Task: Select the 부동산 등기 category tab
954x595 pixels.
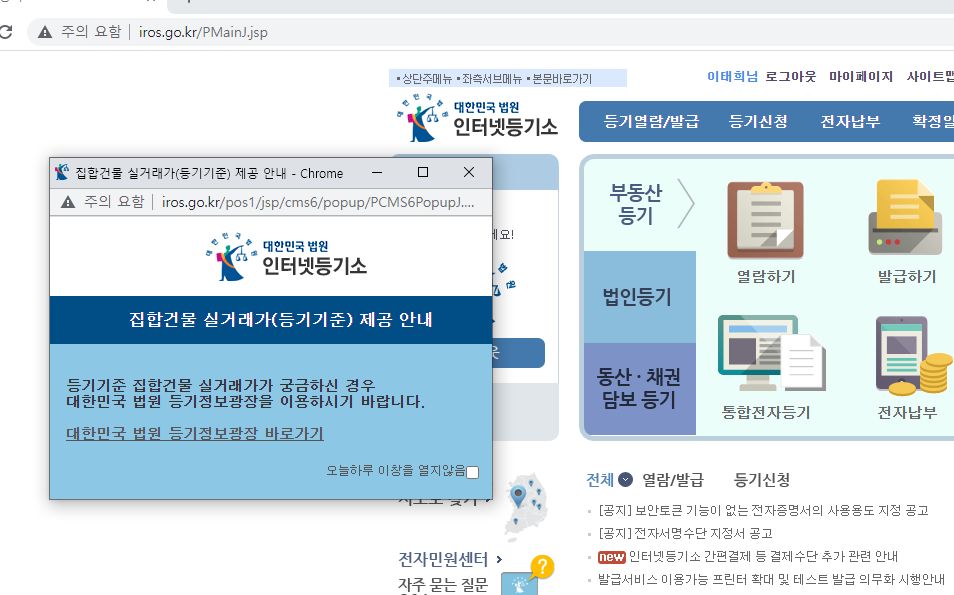Action: pyautogui.click(x=636, y=204)
